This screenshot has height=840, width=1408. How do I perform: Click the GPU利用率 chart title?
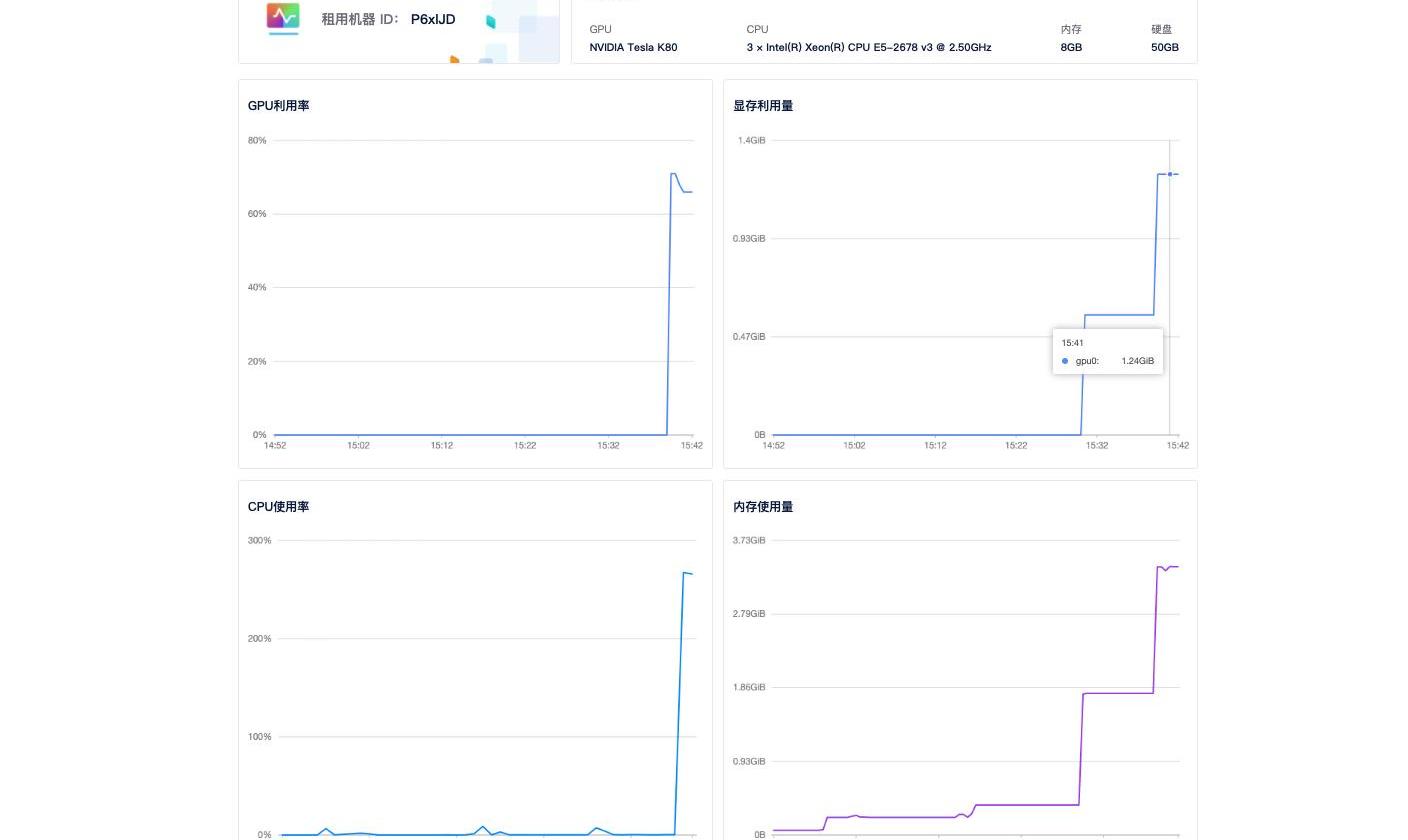point(278,106)
